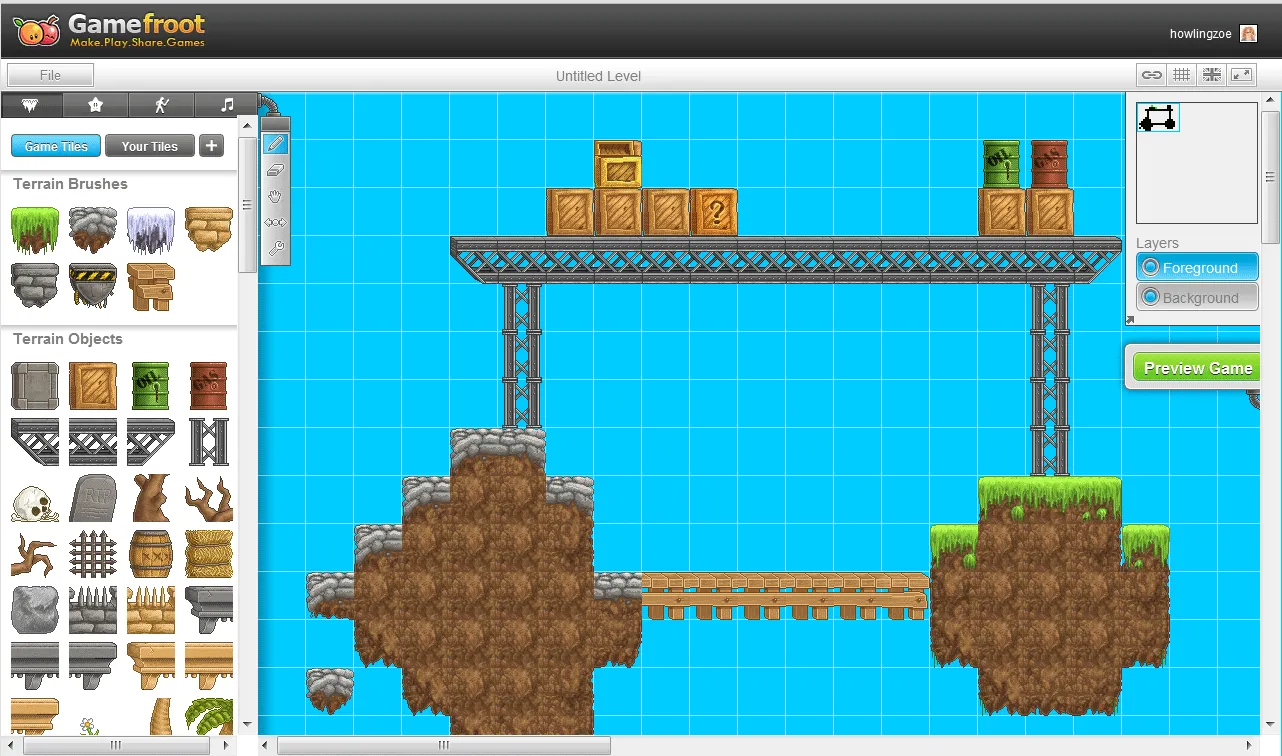Collapse layers panel using corner arrow
Image resolution: width=1282 pixels, height=756 pixels.
coord(1130,321)
